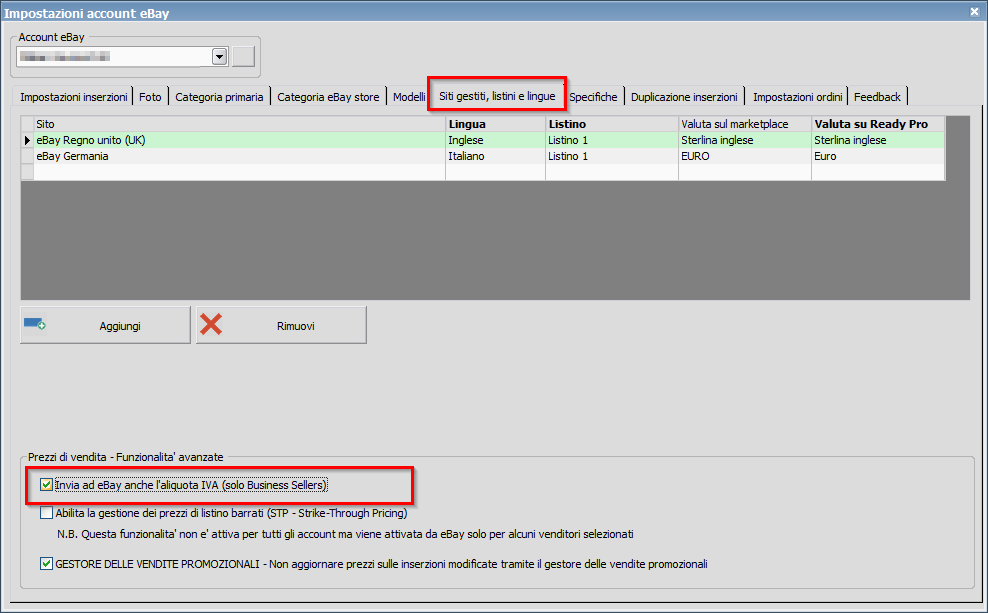Click the Inglese language cell
Image resolution: width=988 pixels, height=613 pixels.
pos(495,140)
